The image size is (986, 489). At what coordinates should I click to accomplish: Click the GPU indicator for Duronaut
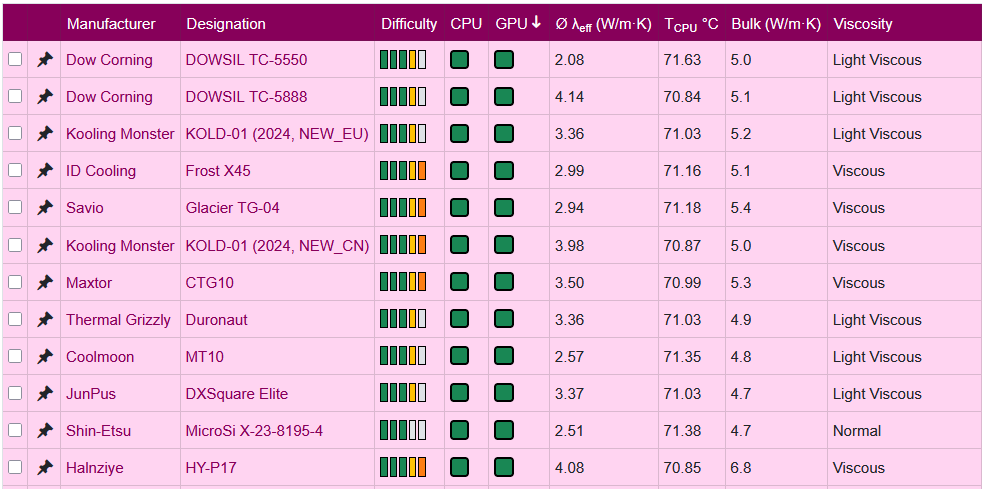click(504, 320)
